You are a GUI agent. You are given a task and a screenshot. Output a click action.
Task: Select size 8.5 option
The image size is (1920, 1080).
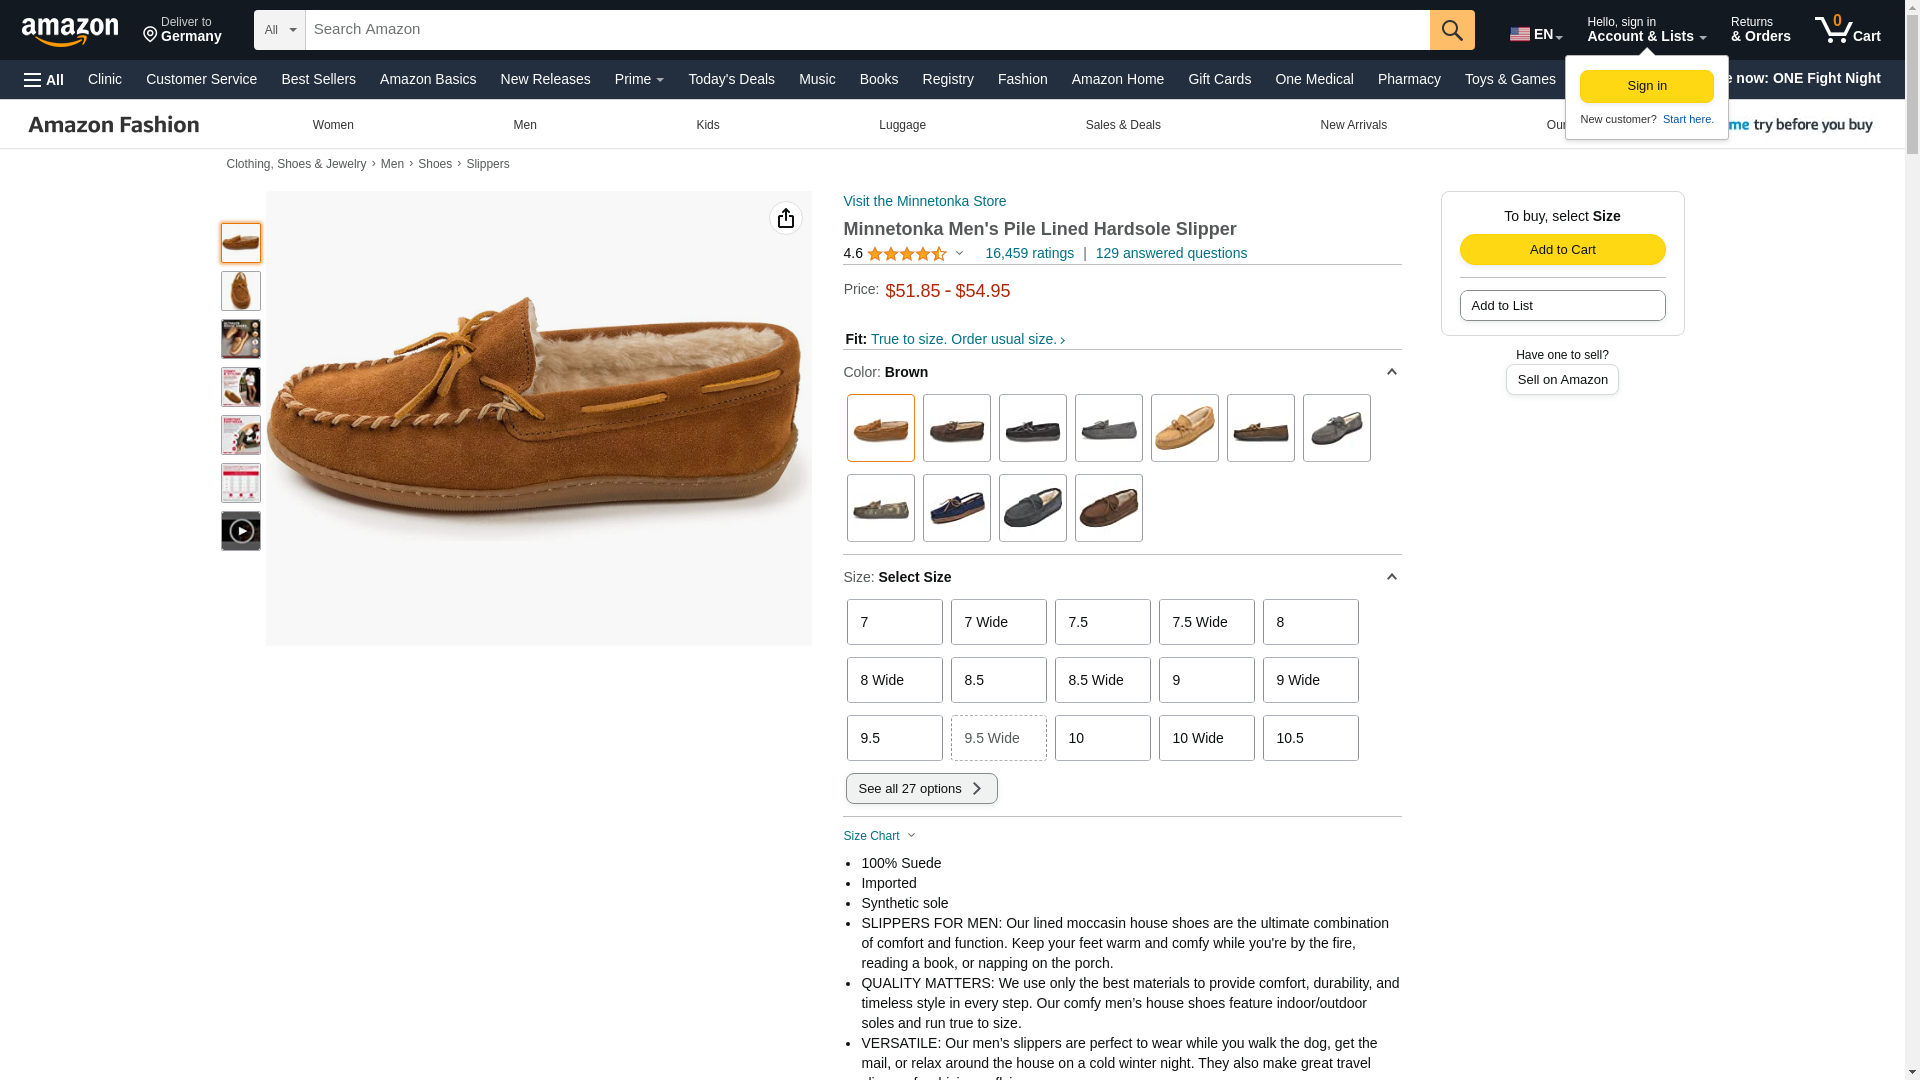point(998,680)
